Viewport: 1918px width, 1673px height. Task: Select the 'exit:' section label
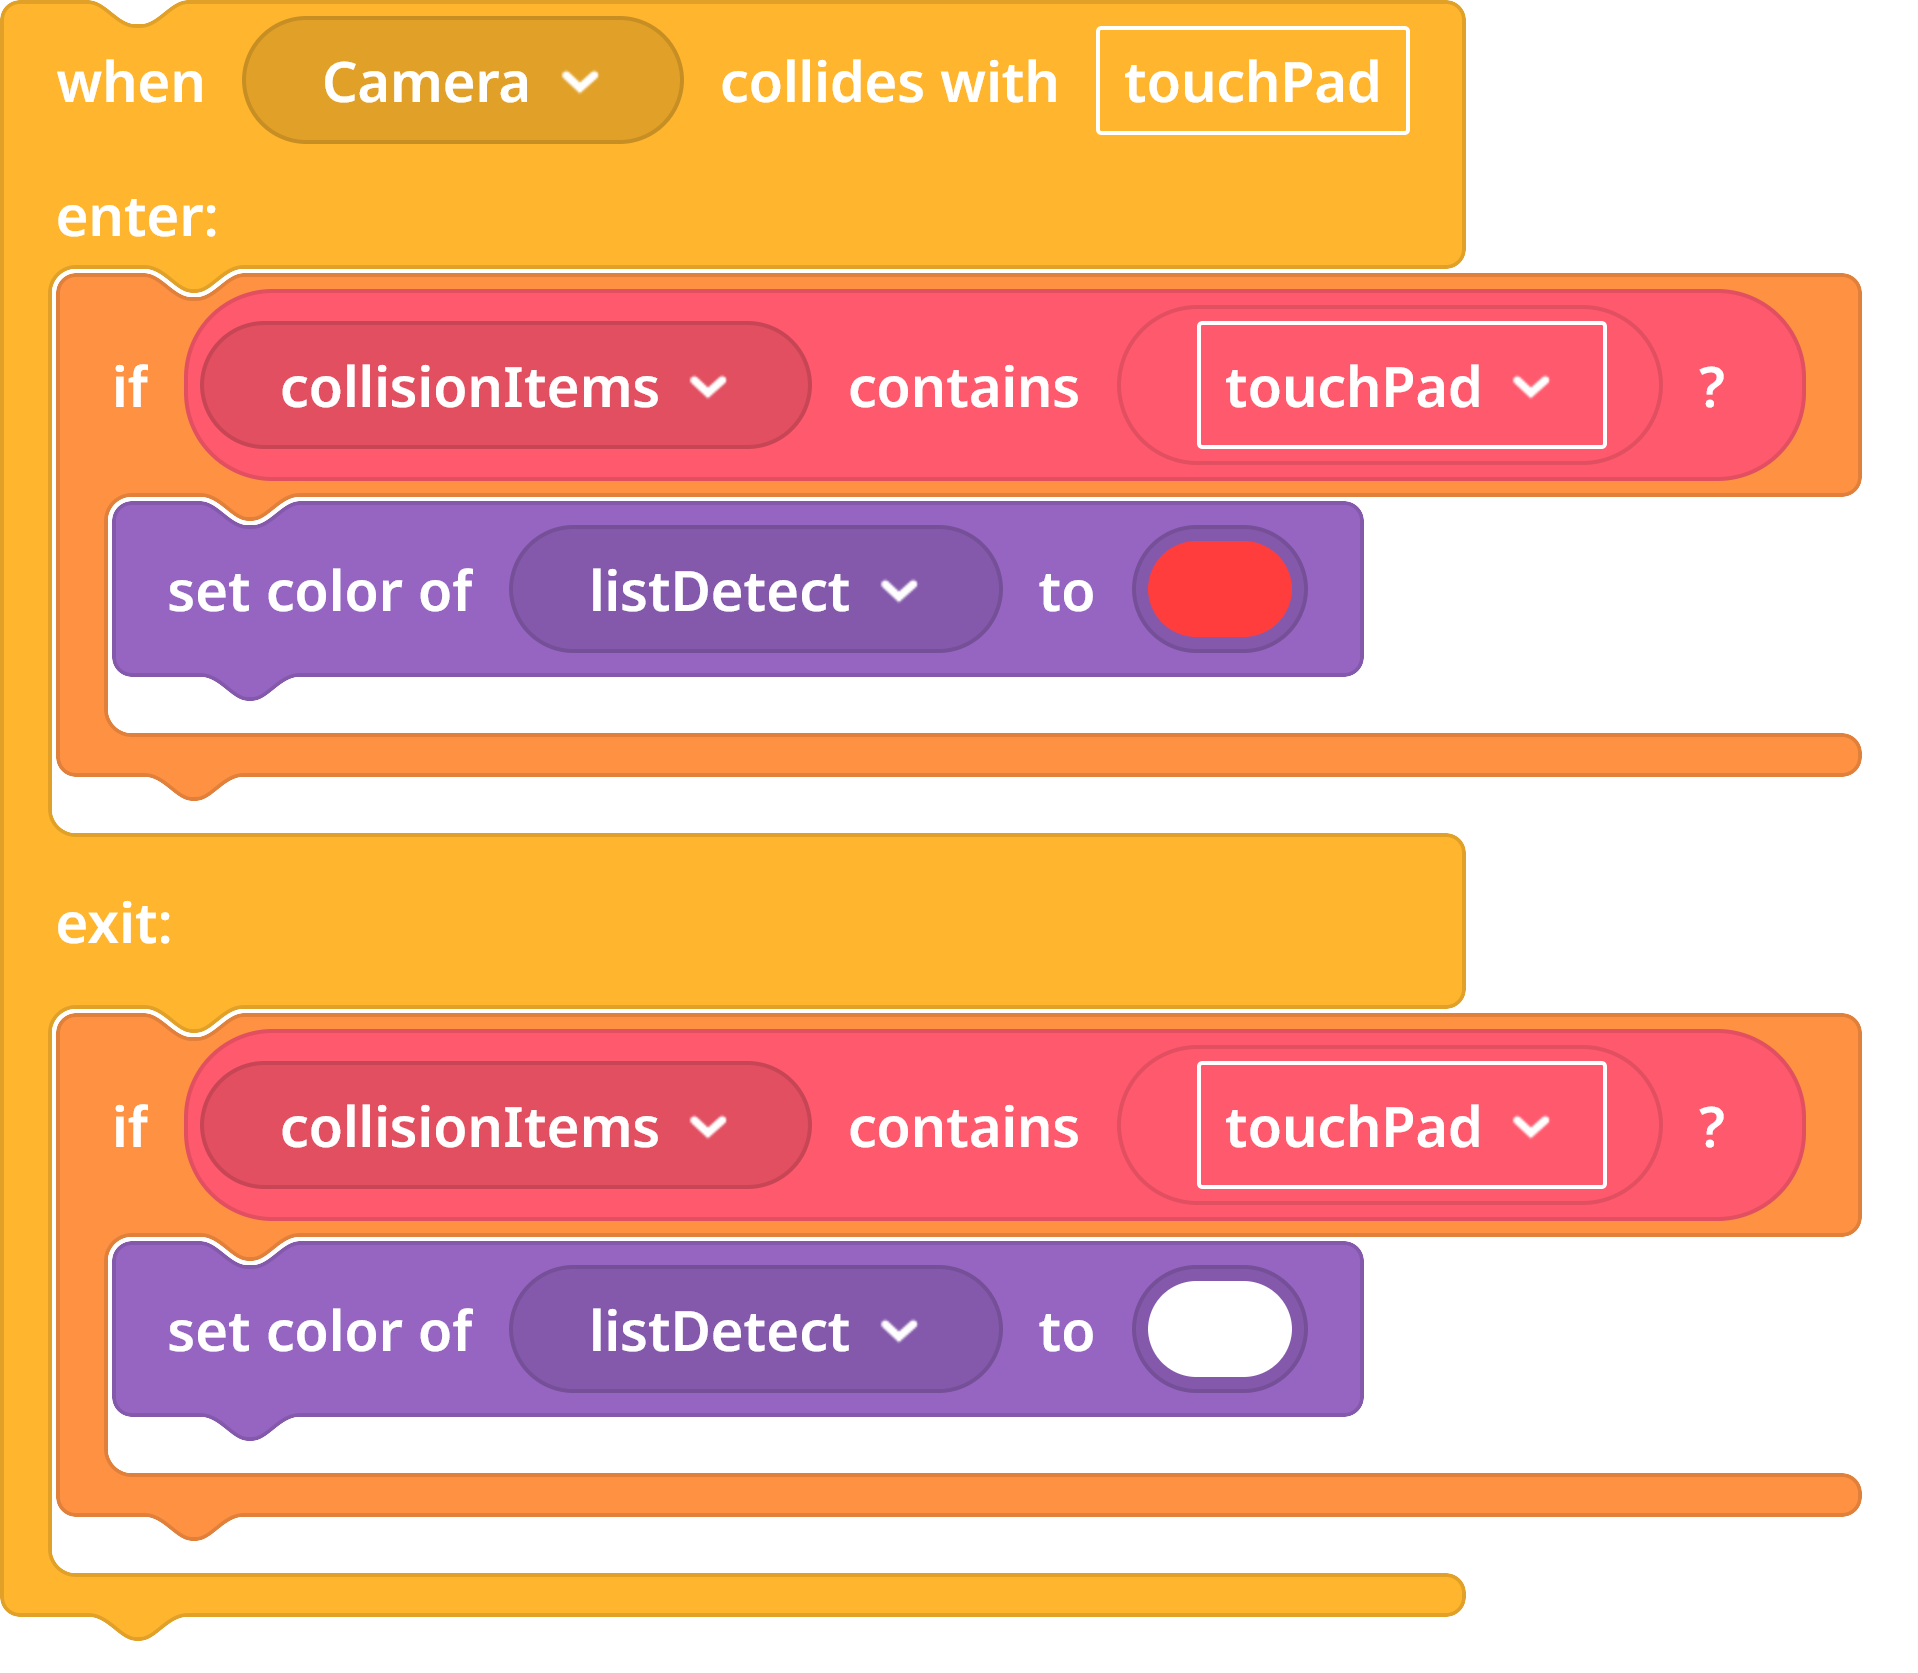114,923
